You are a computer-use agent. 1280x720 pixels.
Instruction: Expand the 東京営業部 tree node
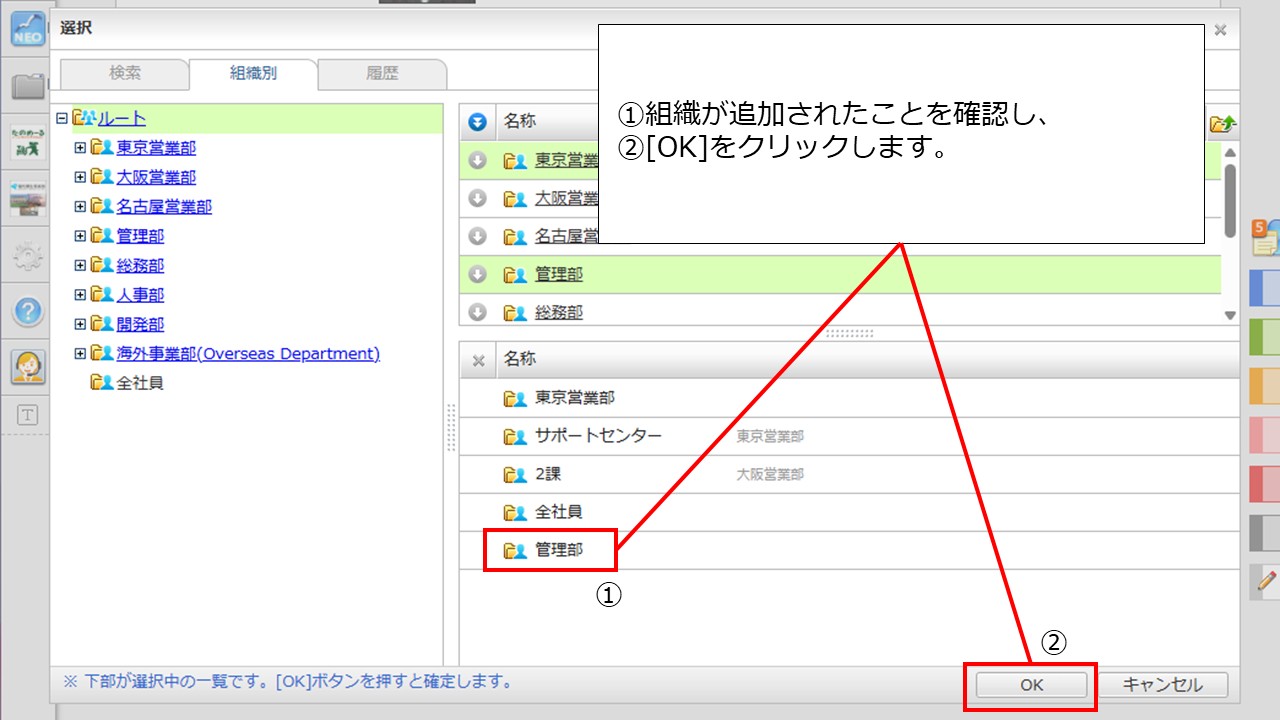[80, 148]
